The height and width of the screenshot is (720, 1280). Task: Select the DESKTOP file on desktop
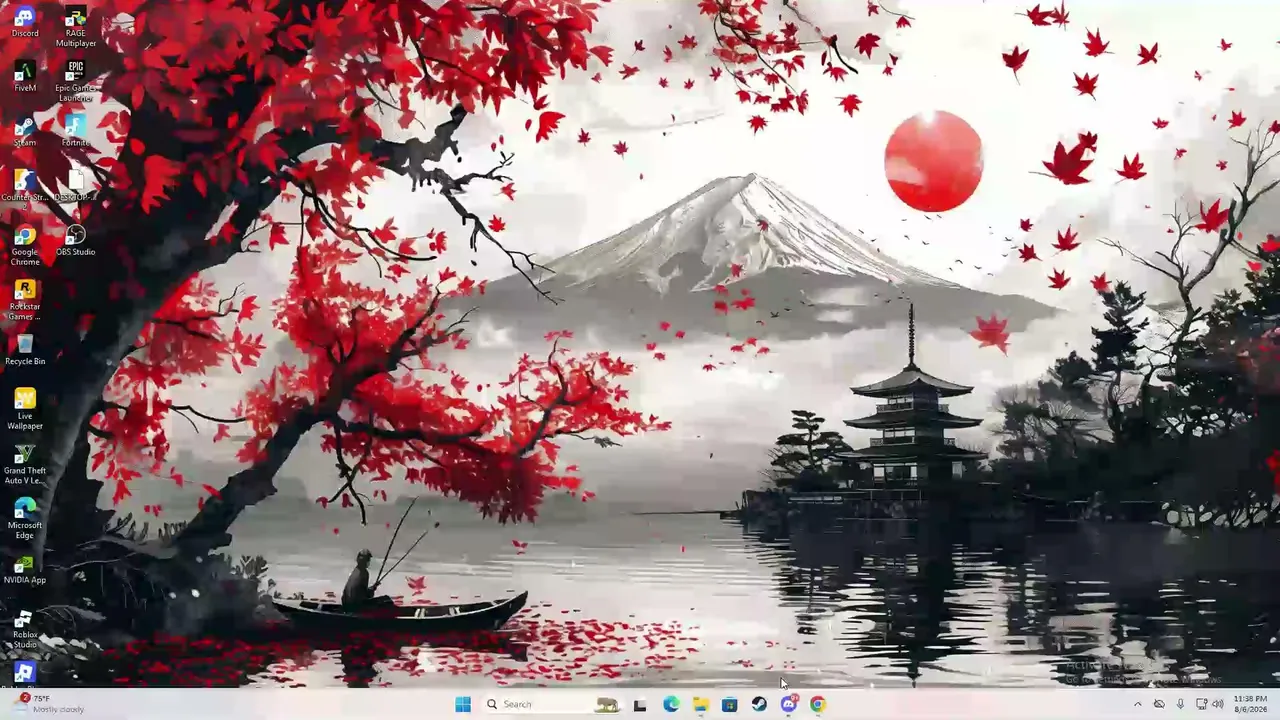coord(76,186)
